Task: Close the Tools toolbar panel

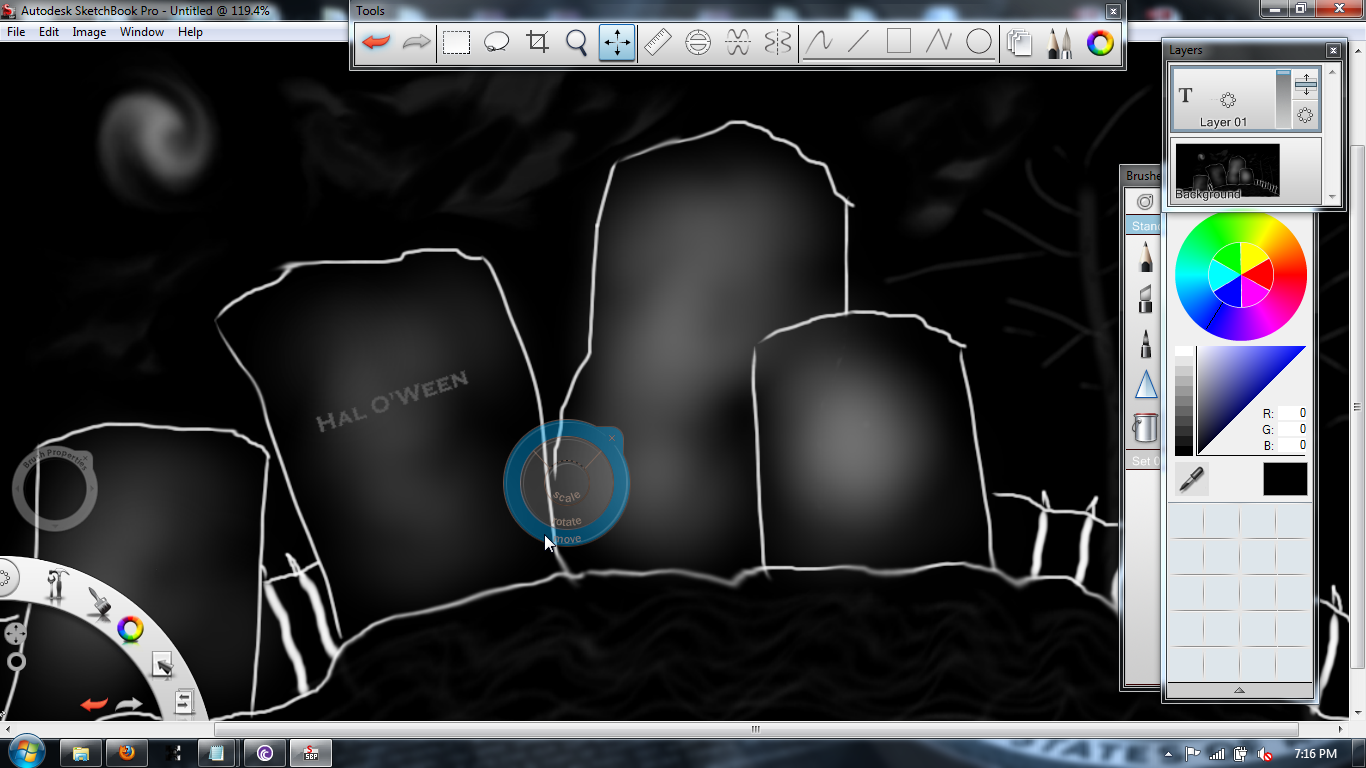Action: (x=1113, y=11)
